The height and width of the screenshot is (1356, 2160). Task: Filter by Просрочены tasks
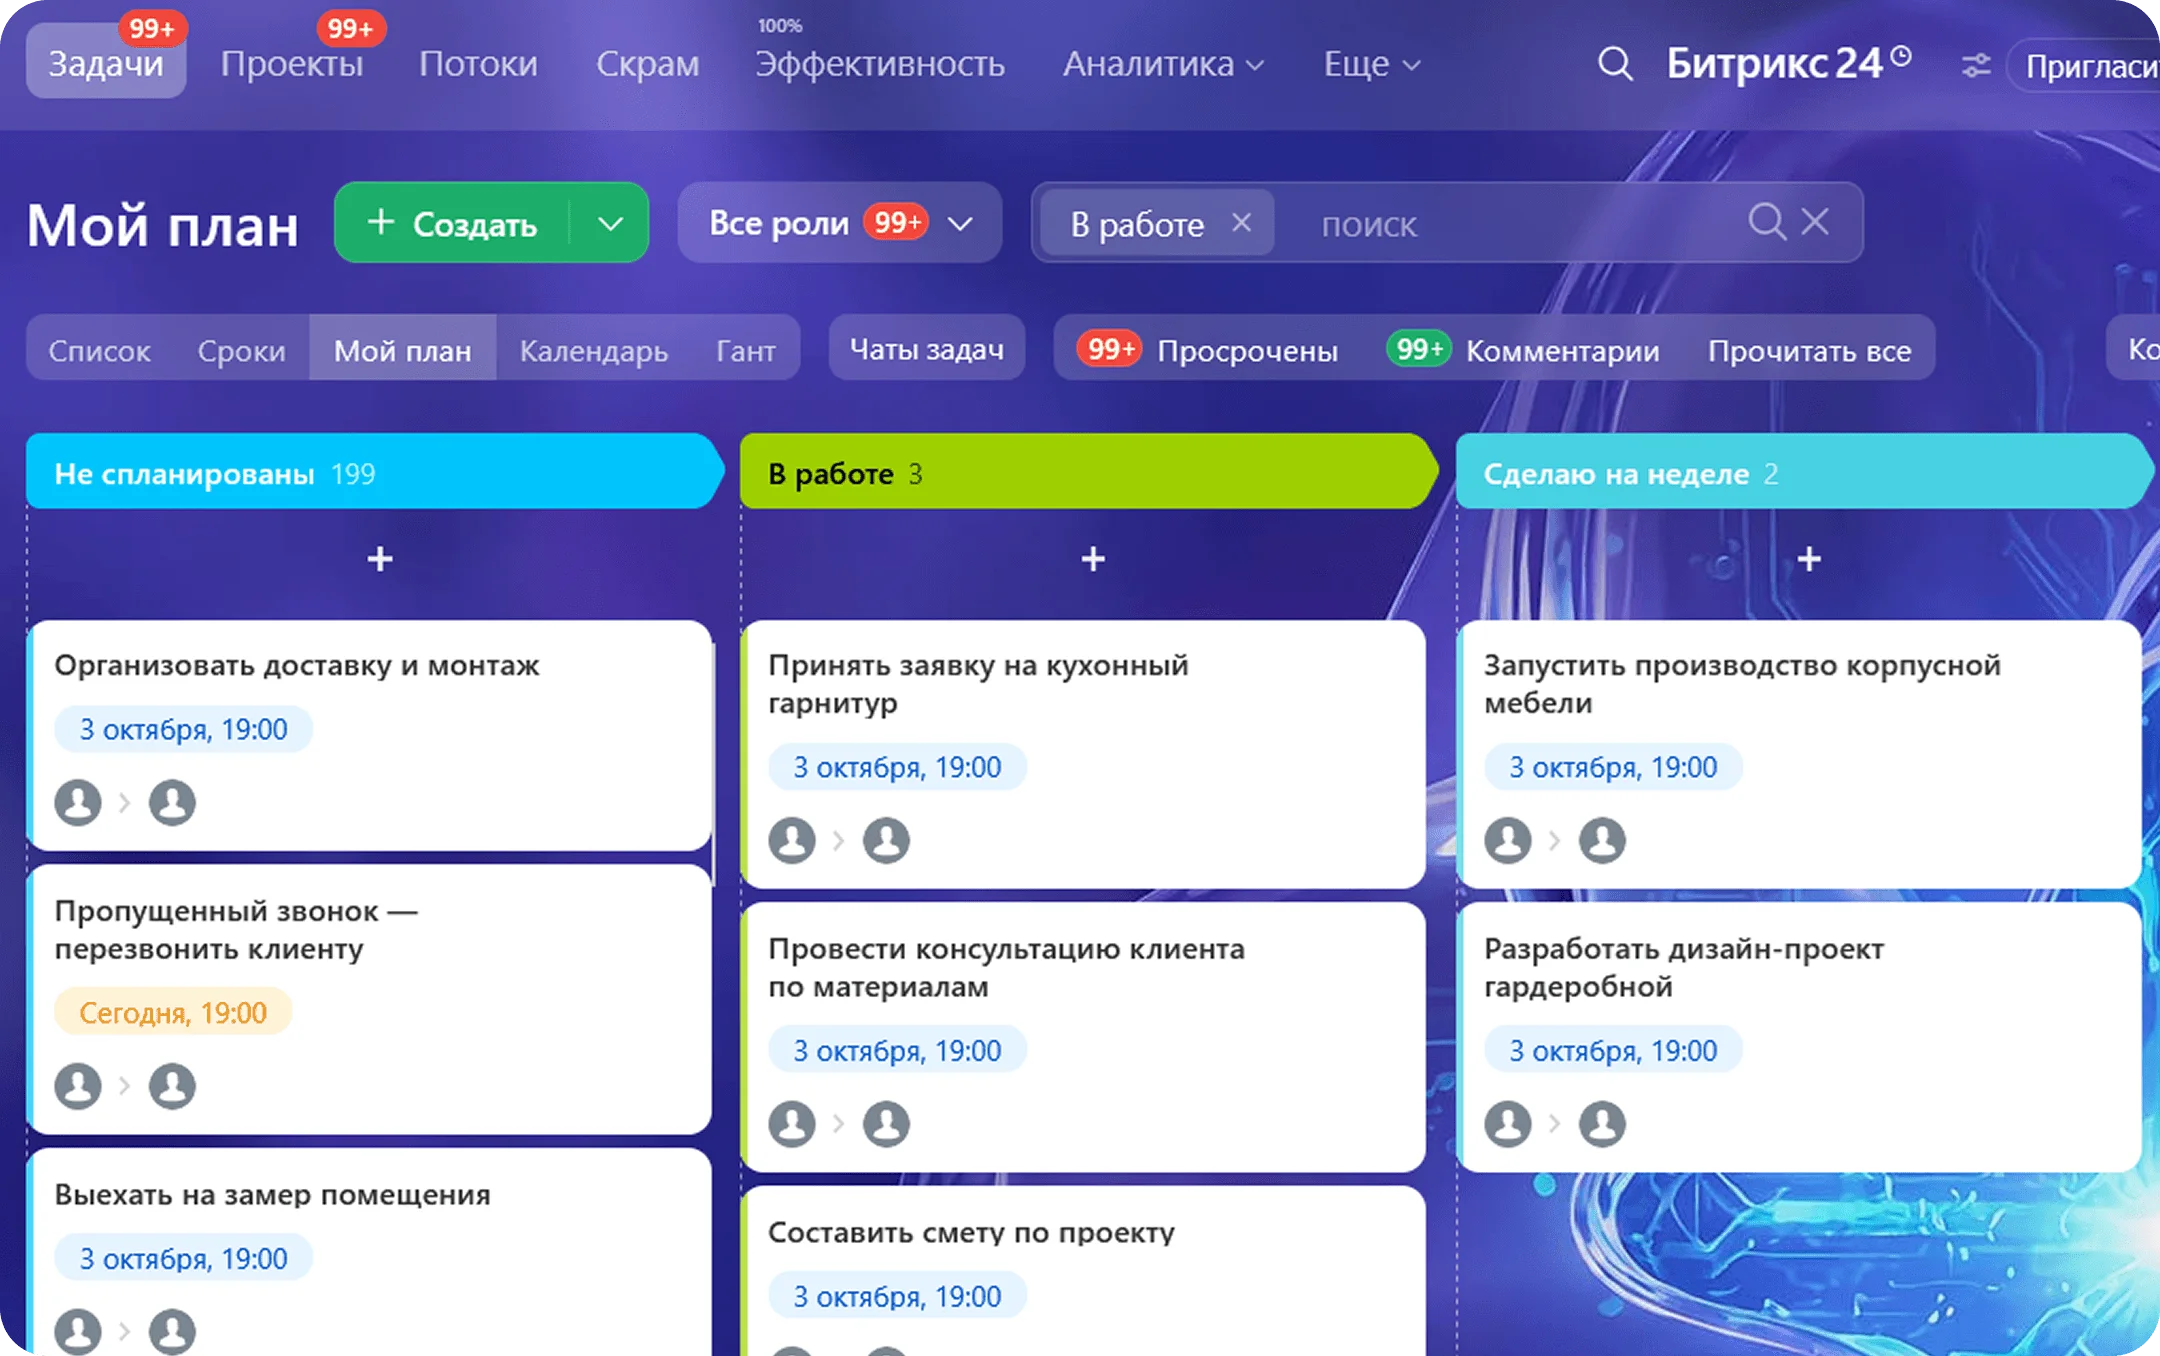click(1207, 350)
